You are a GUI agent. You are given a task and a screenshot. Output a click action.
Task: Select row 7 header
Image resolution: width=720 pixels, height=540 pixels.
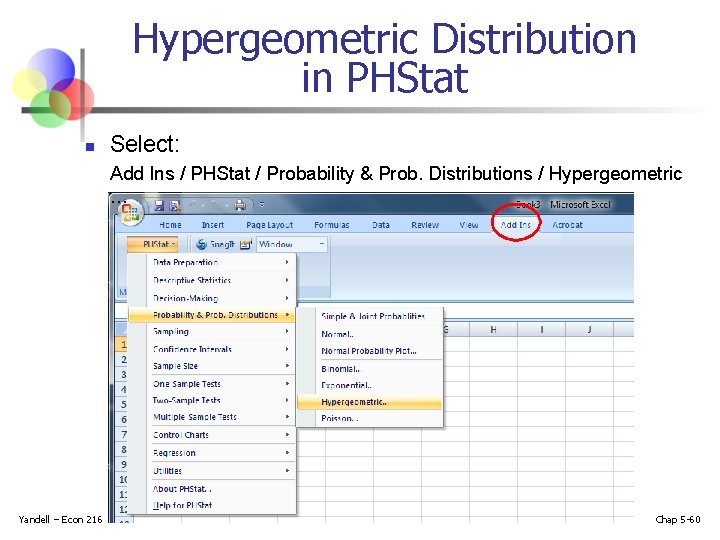123,434
